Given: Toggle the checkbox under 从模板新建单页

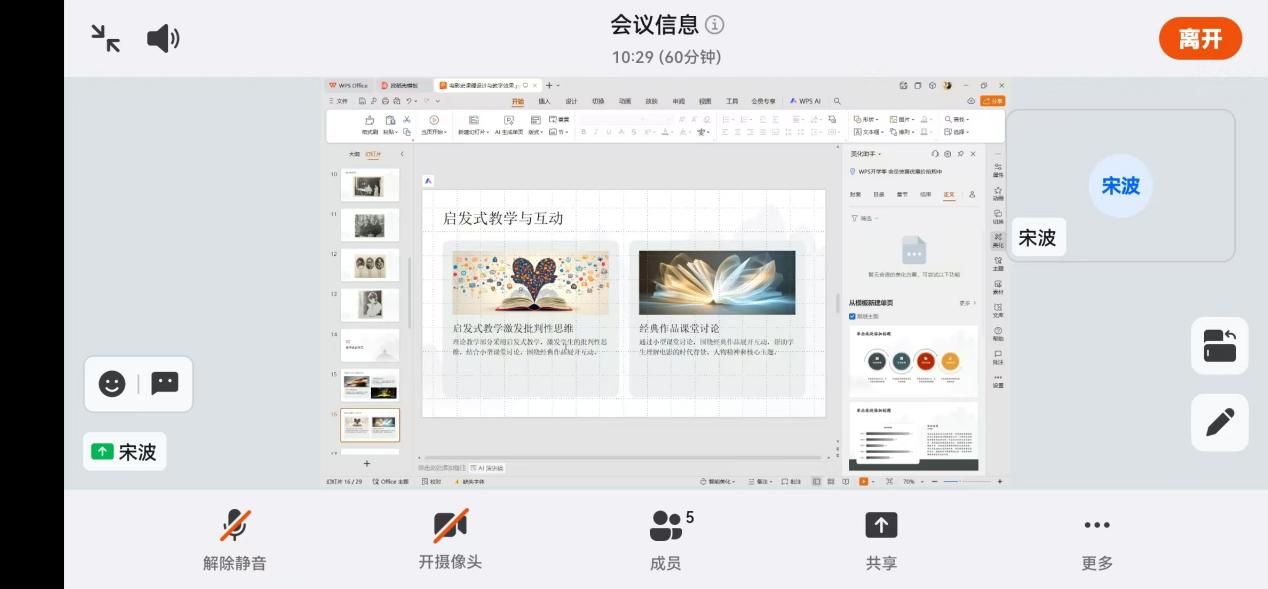Looking at the screenshot, I should click(852, 316).
